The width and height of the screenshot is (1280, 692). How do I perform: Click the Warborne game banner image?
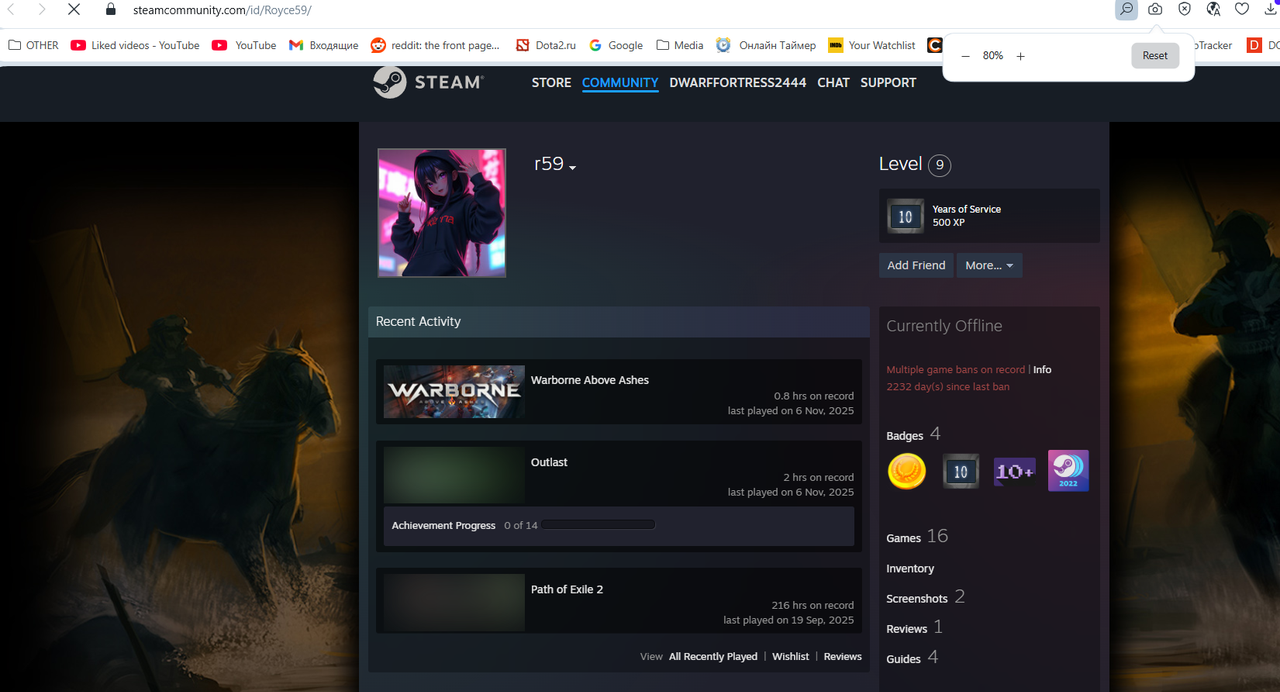click(x=454, y=391)
